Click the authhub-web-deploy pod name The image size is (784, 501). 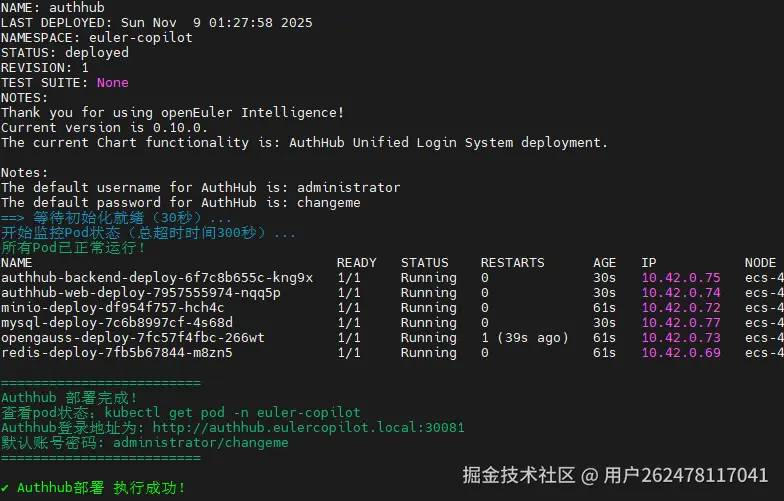pos(141,293)
